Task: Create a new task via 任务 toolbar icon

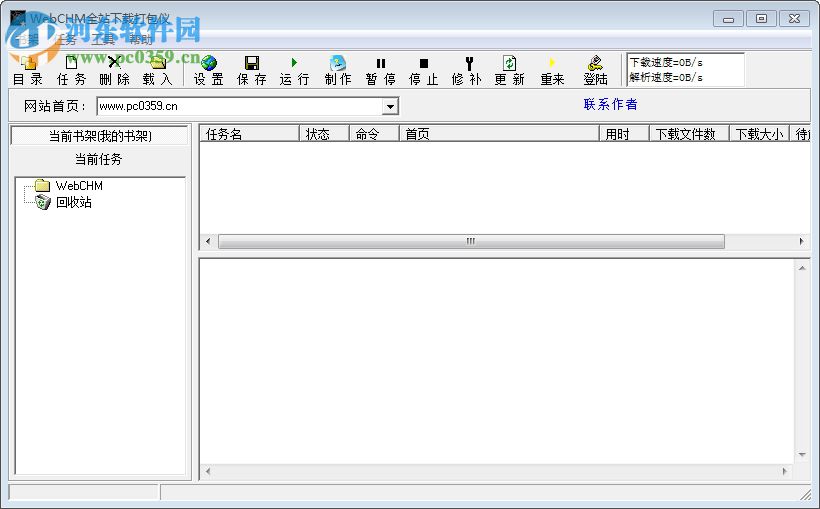Action: [71, 71]
